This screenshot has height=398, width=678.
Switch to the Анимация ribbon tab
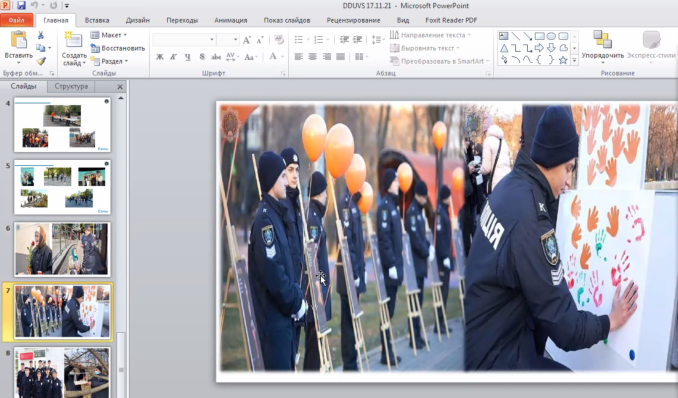coord(231,20)
